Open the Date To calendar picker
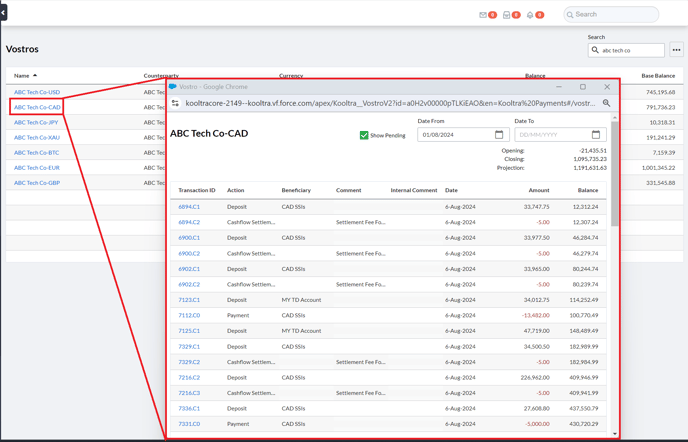This screenshot has height=442, width=688. point(596,135)
